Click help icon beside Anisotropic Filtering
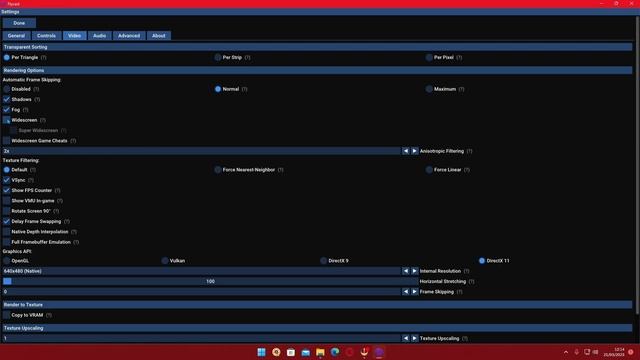Screen dimensions: 640x360 469,151
